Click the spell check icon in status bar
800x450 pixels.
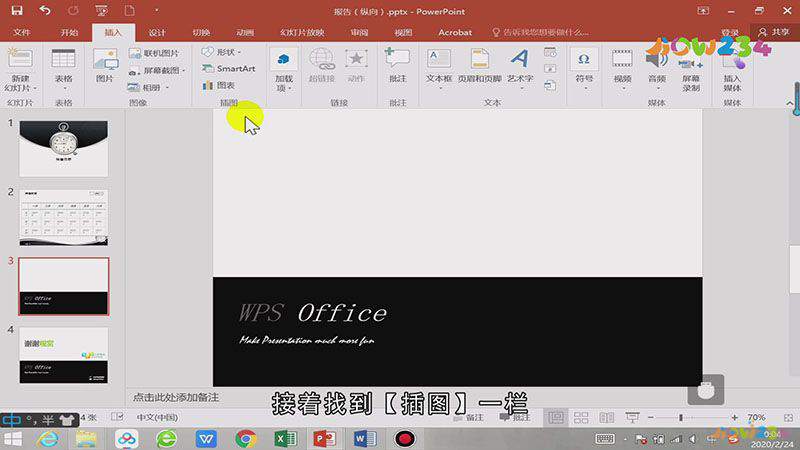click(117, 417)
